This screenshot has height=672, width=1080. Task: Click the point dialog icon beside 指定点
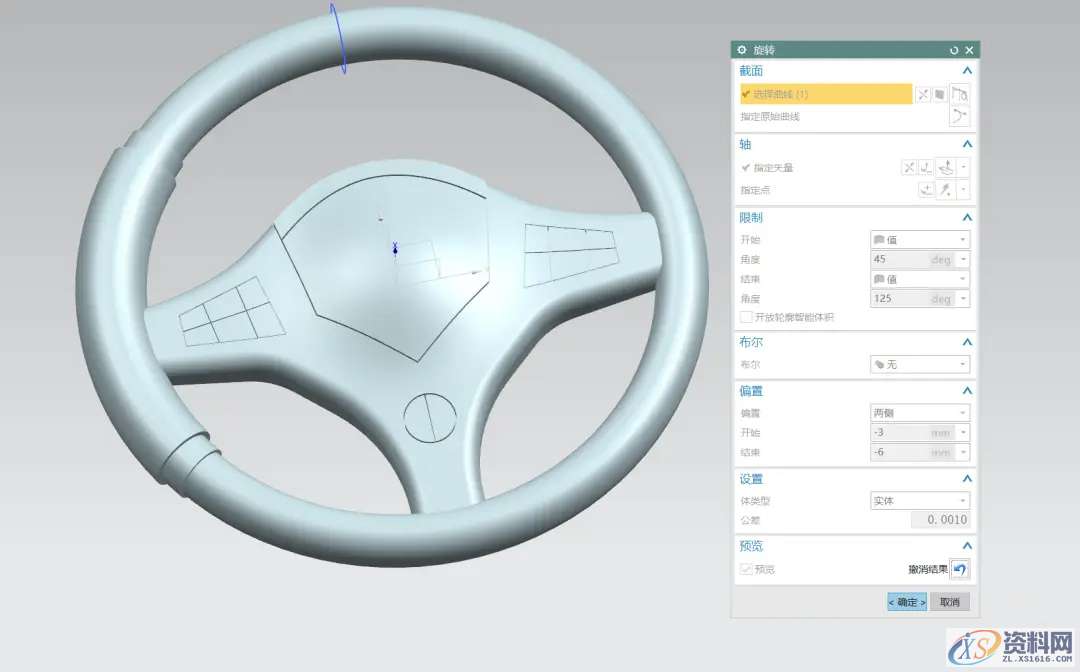(926, 190)
